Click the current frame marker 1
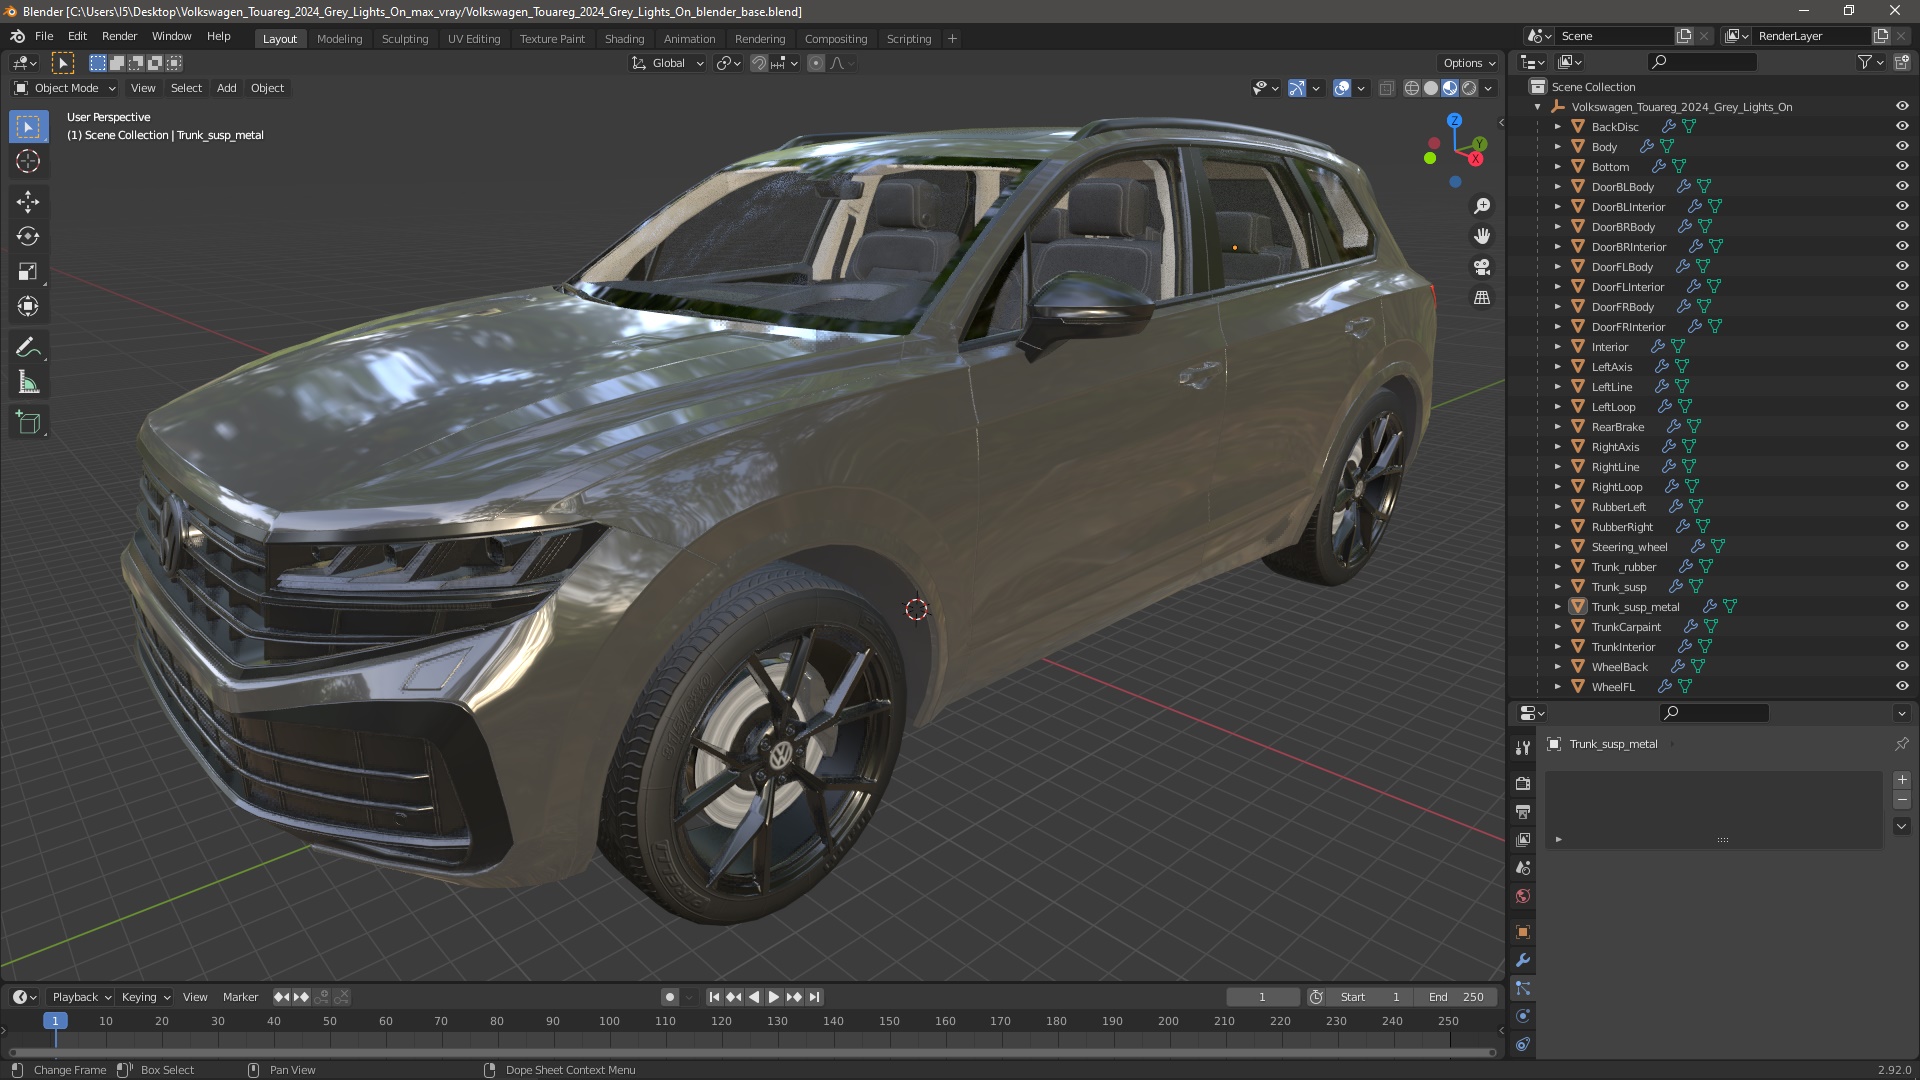This screenshot has height=1080, width=1920. point(55,1021)
